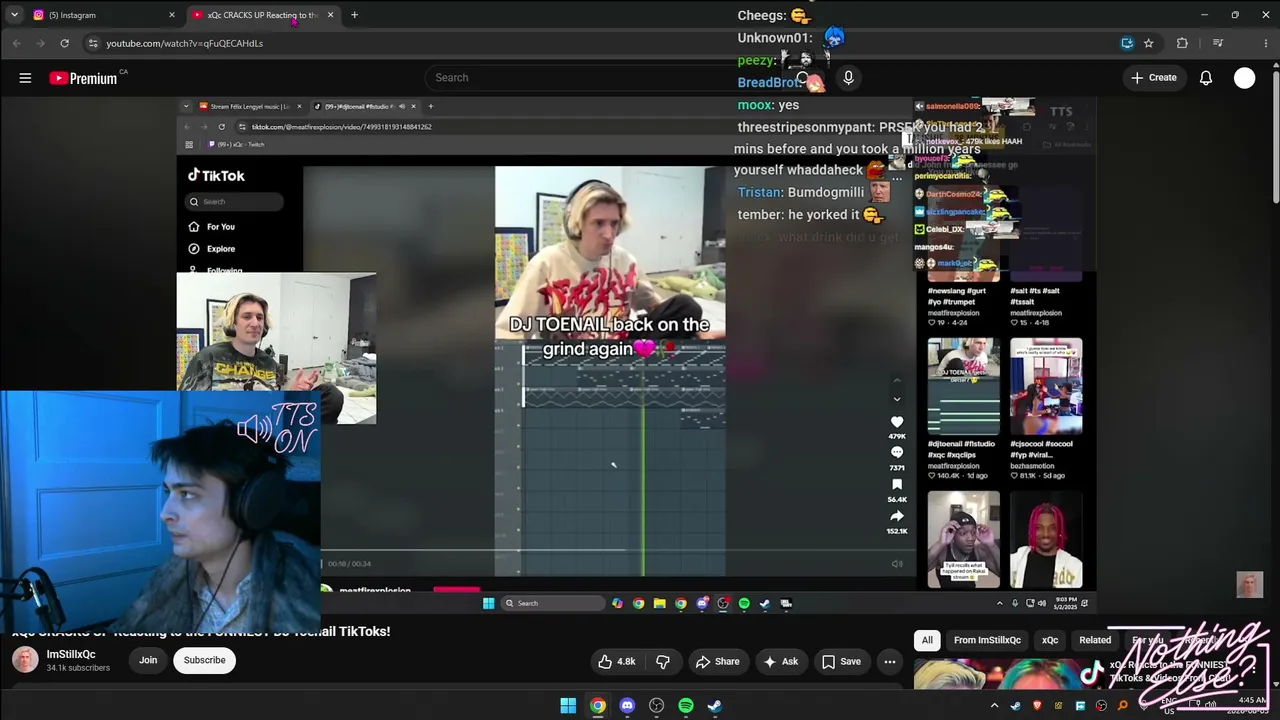The image size is (1280, 720).
Task: Close the xQc CRACKS UP tab
Action: pyautogui.click(x=330, y=15)
